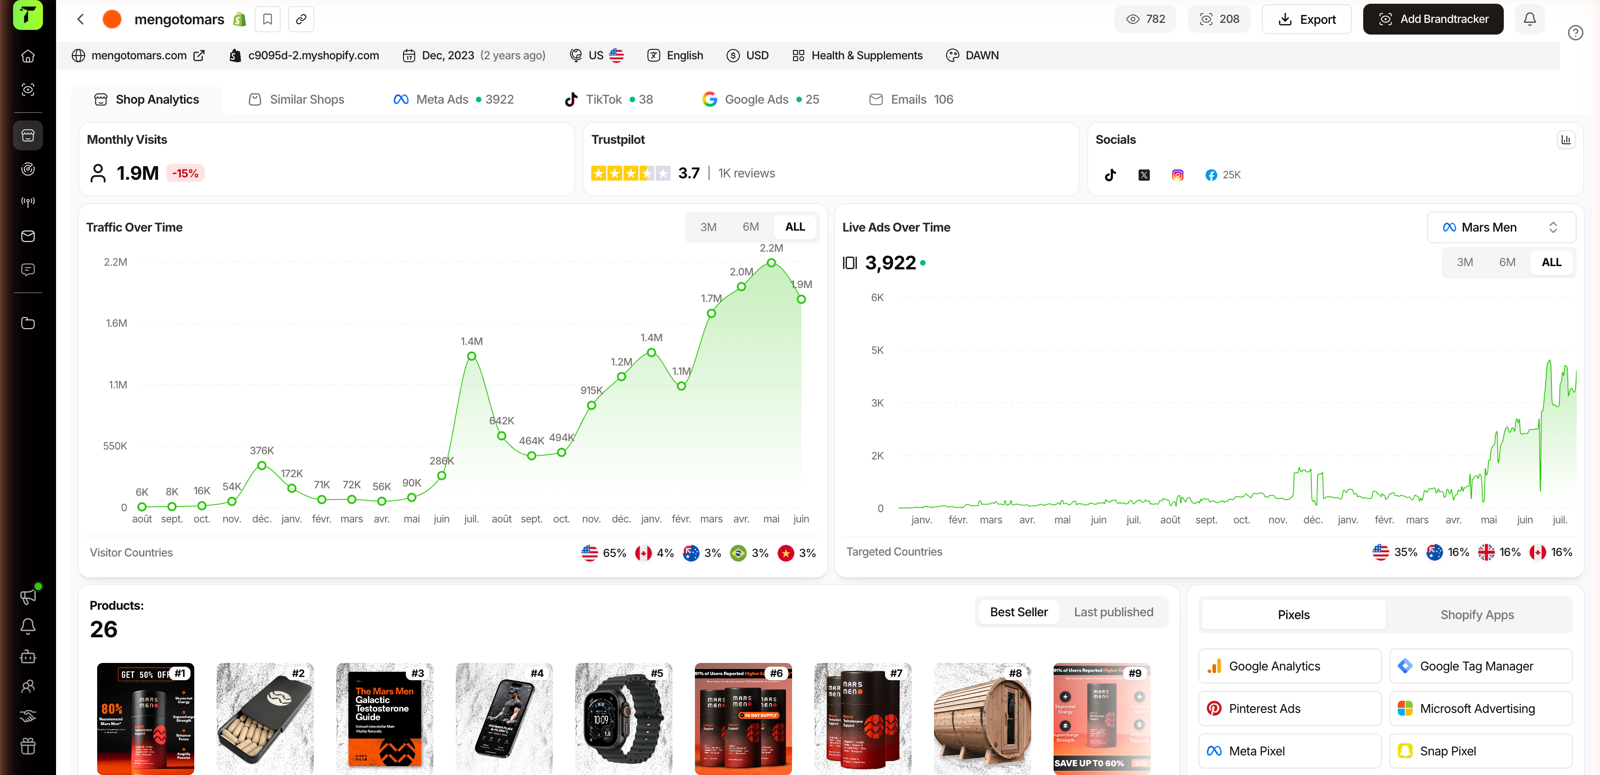Open the Instagram social profile icon
This screenshot has width=1600, height=775.
[1178, 175]
